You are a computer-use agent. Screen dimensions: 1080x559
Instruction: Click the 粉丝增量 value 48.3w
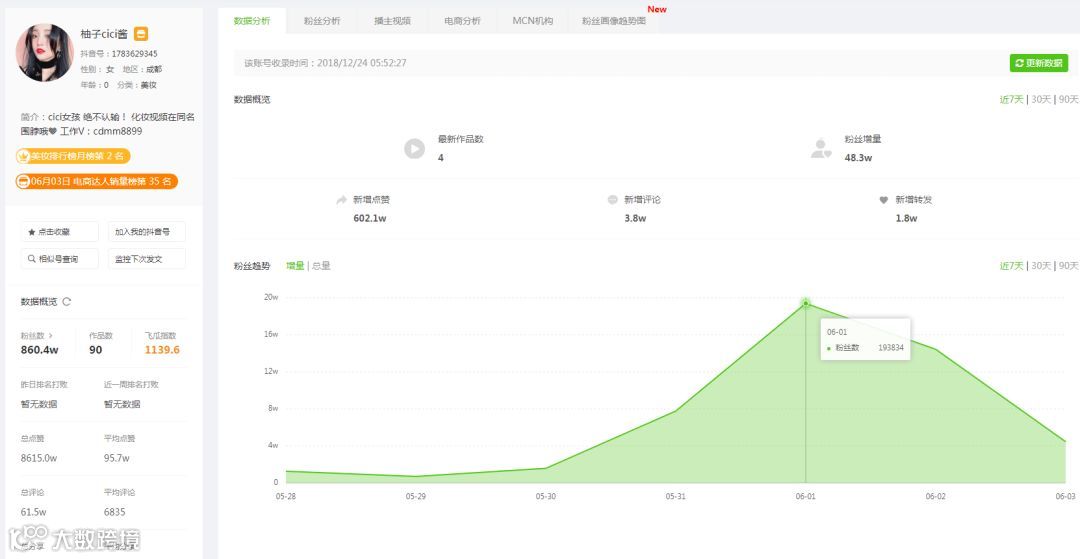click(x=858, y=158)
